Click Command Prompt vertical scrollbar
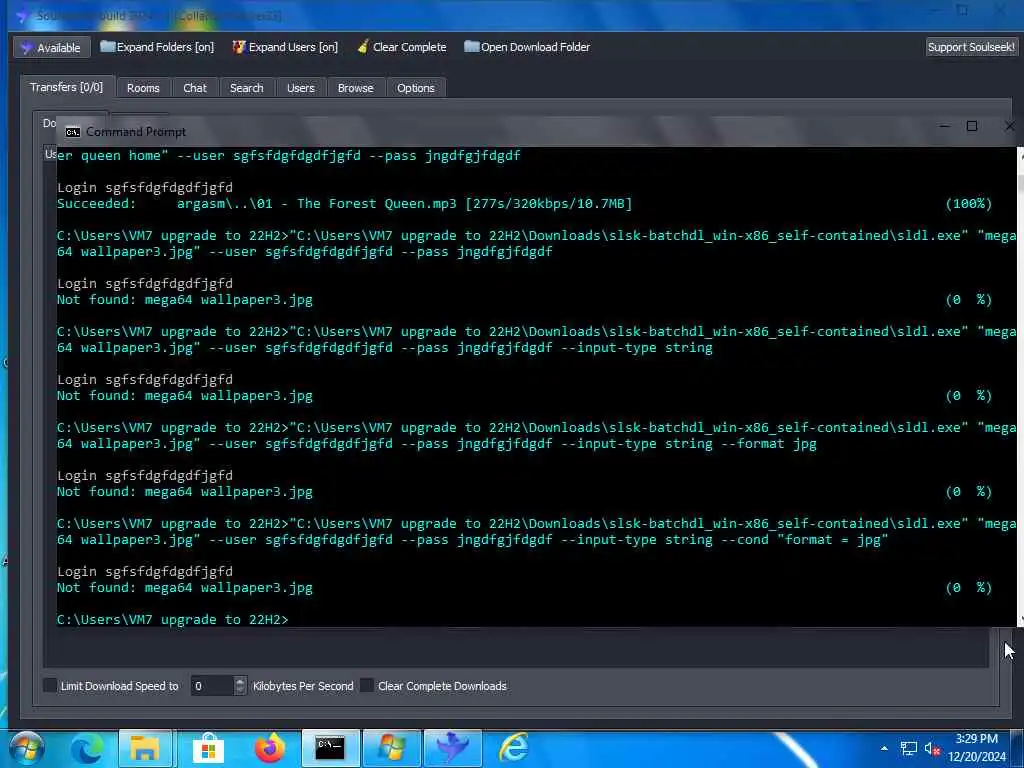1024x768 pixels. click(1020, 385)
